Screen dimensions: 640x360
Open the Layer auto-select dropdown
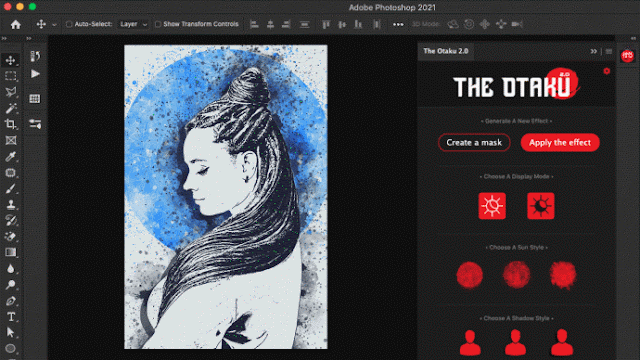point(133,24)
